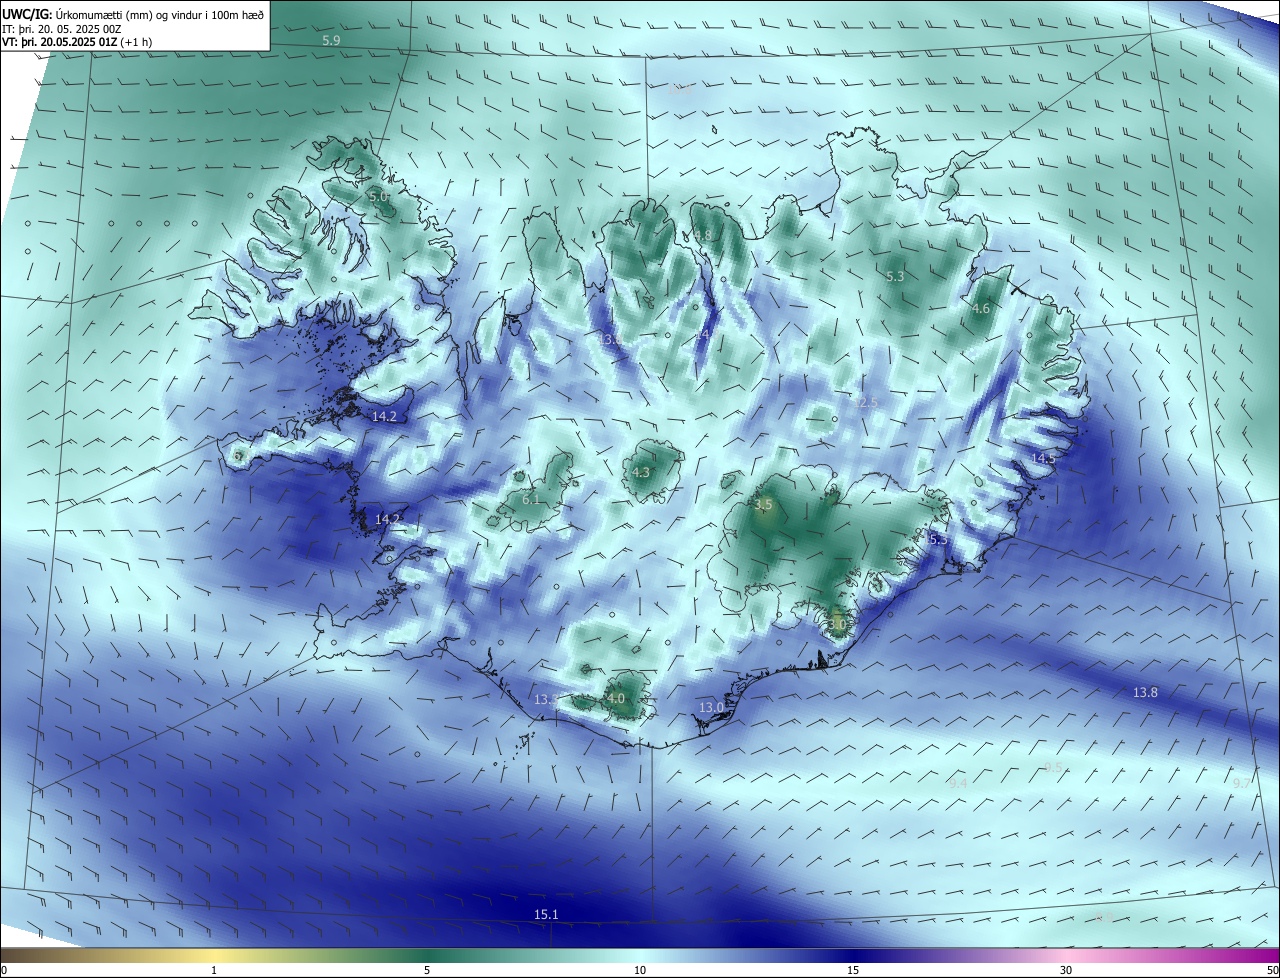Click the 13.0 value label
The width and height of the screenshot is (1280, 978).
coord(711,707)
